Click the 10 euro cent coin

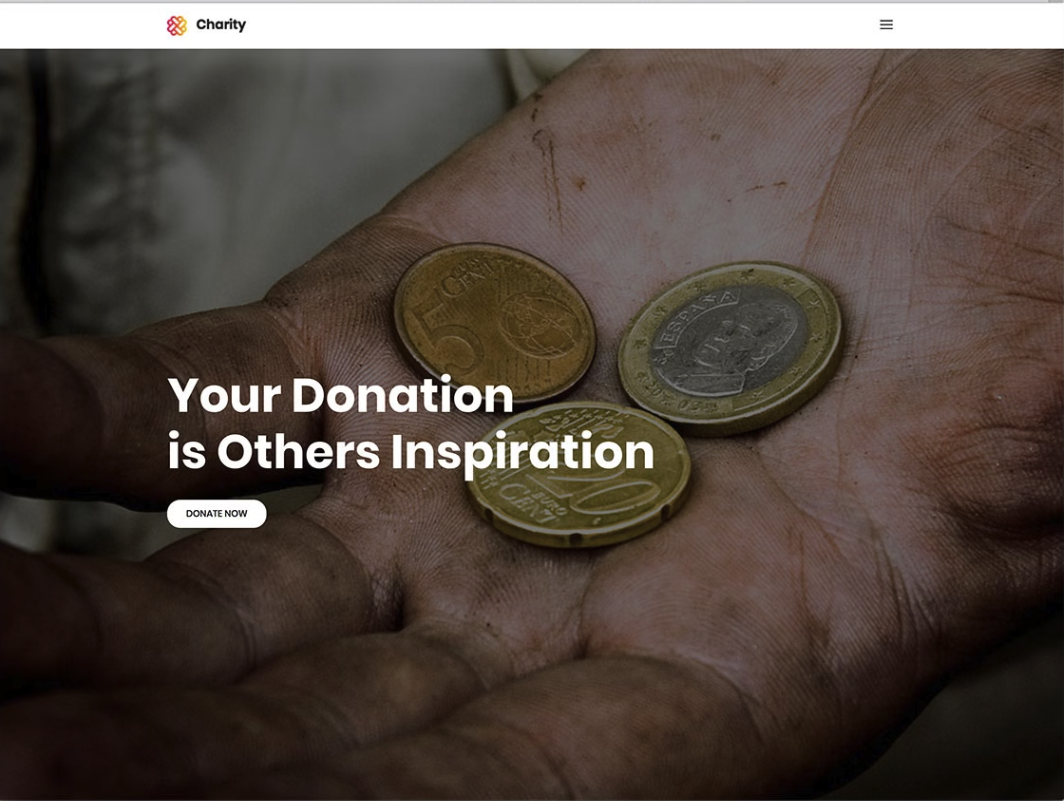pos(577,475)
